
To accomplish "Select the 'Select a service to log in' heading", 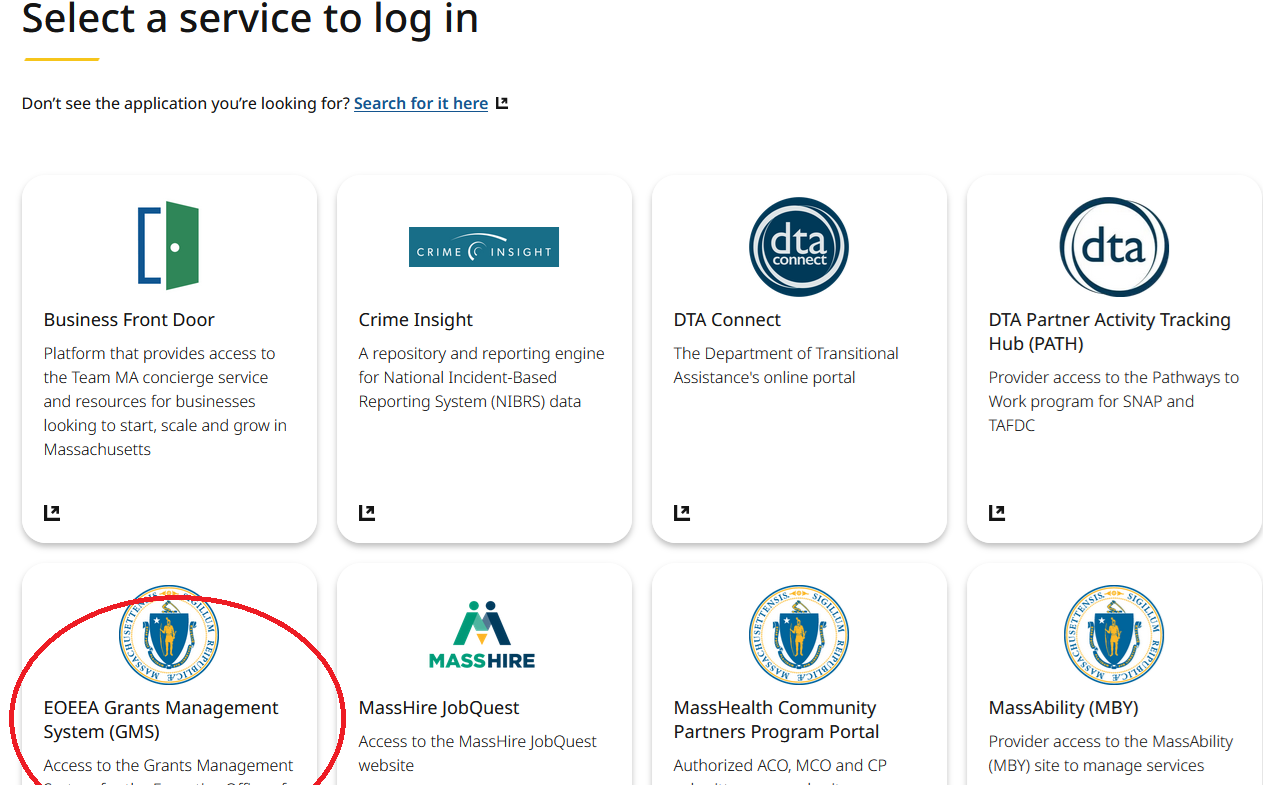I will [250, 18].
